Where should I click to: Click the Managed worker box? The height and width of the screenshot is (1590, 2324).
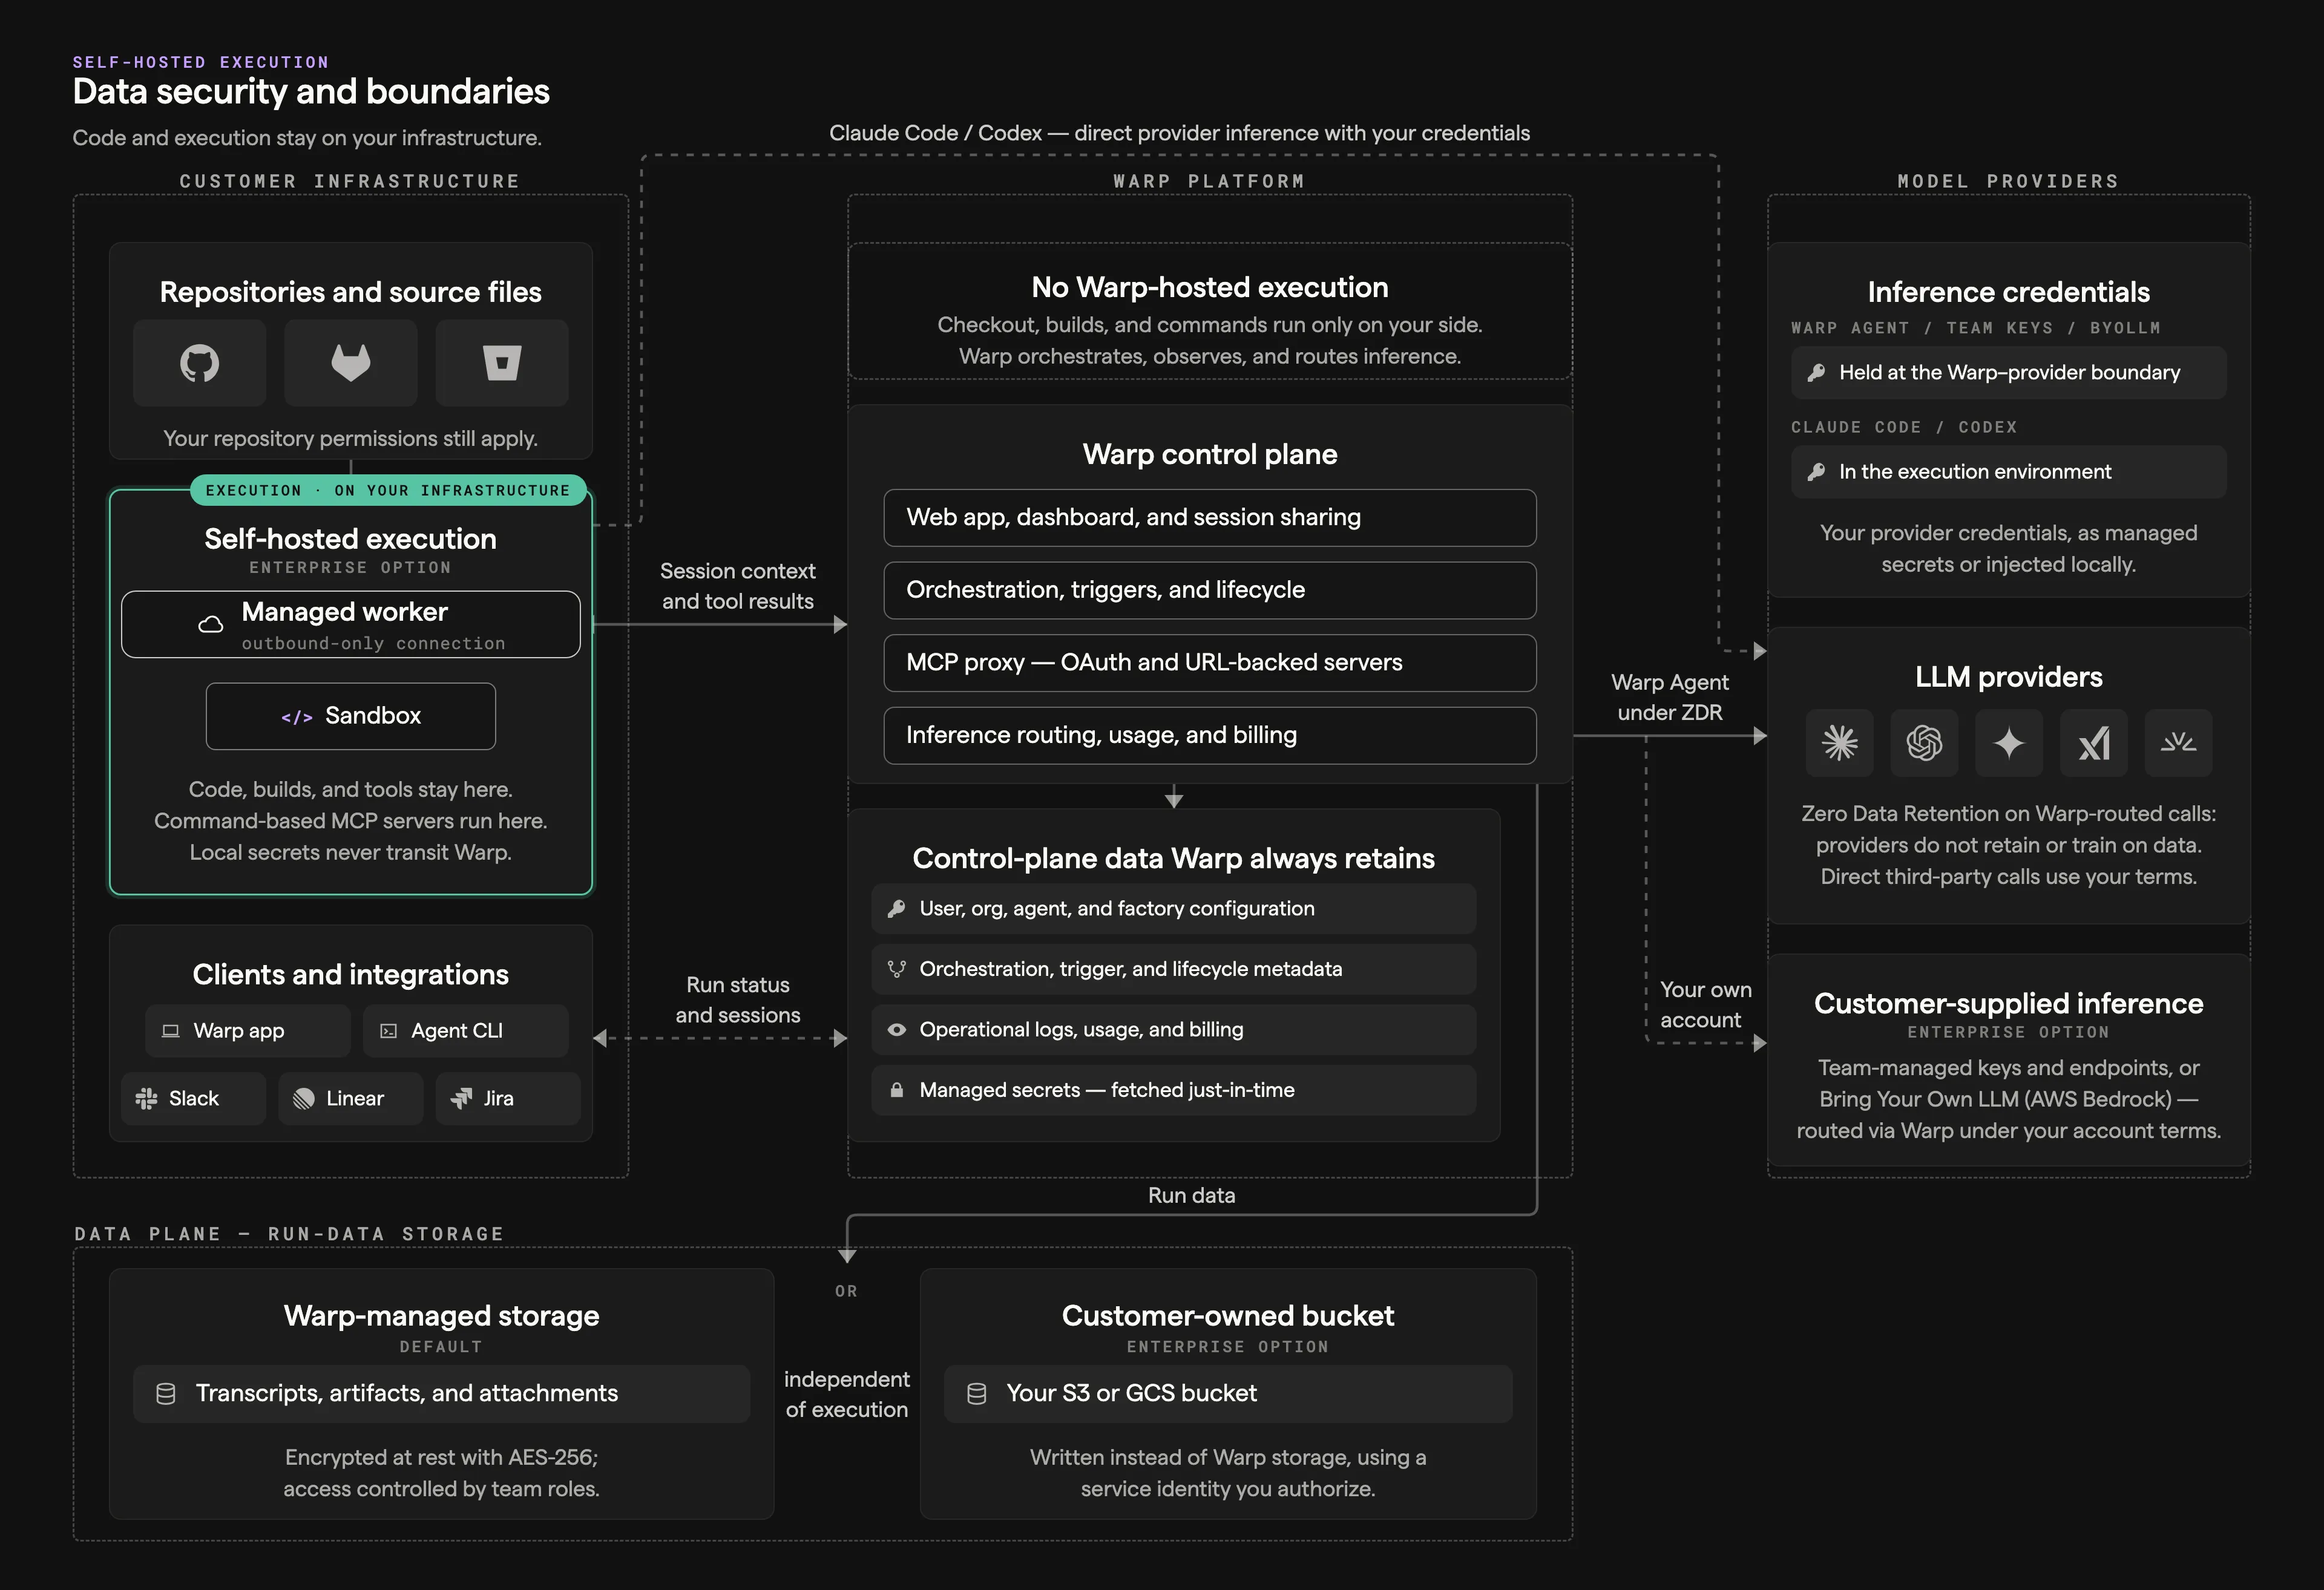click(x=351, y=625)
